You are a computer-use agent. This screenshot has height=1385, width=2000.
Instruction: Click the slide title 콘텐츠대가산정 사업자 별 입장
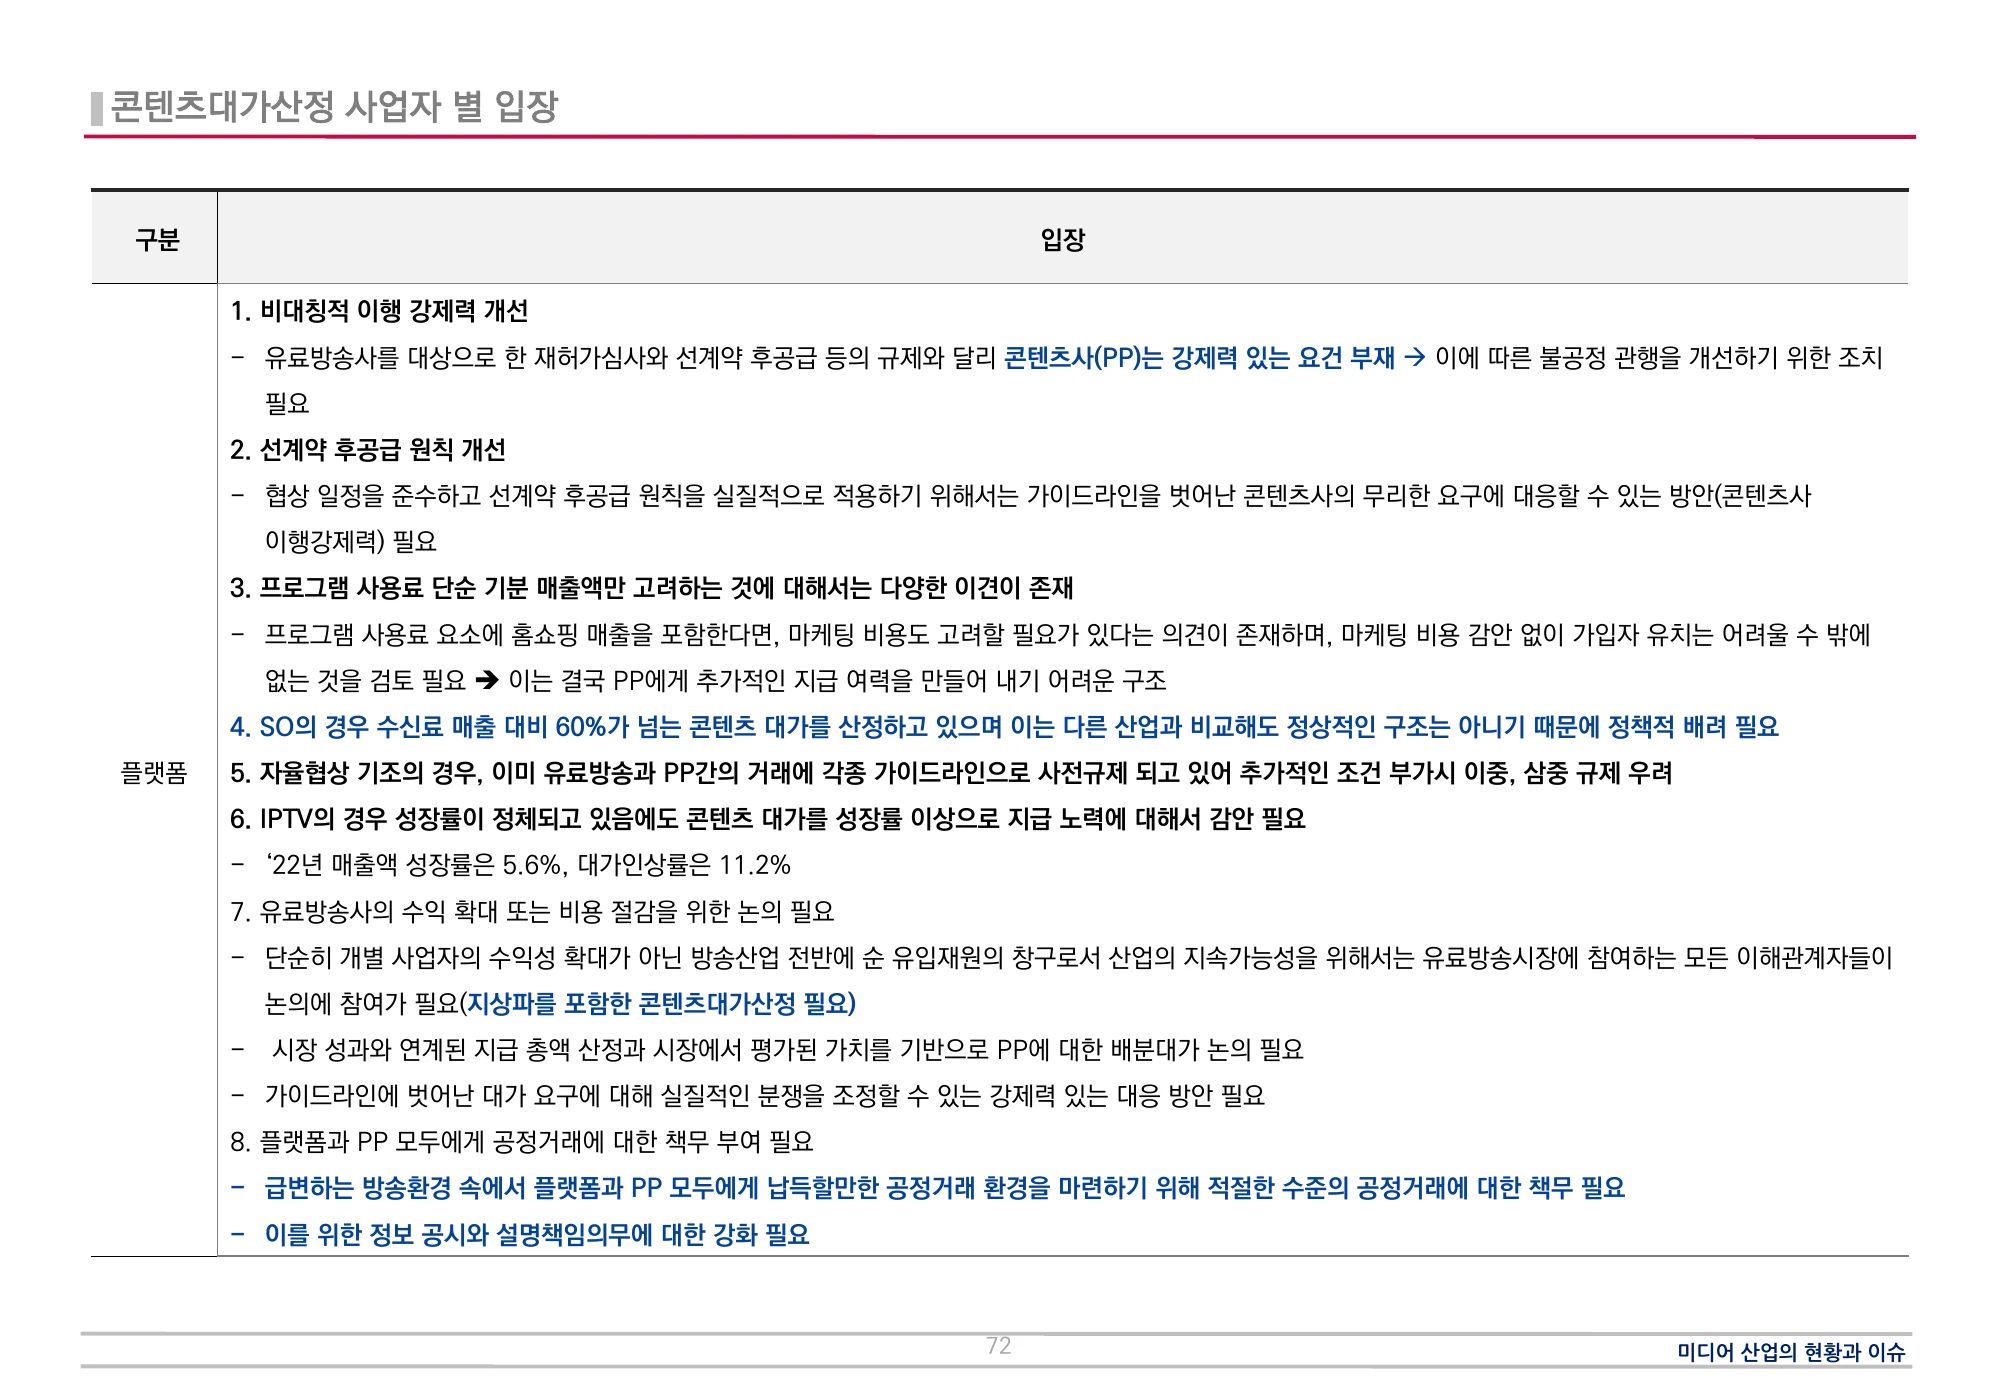point(334,106)
